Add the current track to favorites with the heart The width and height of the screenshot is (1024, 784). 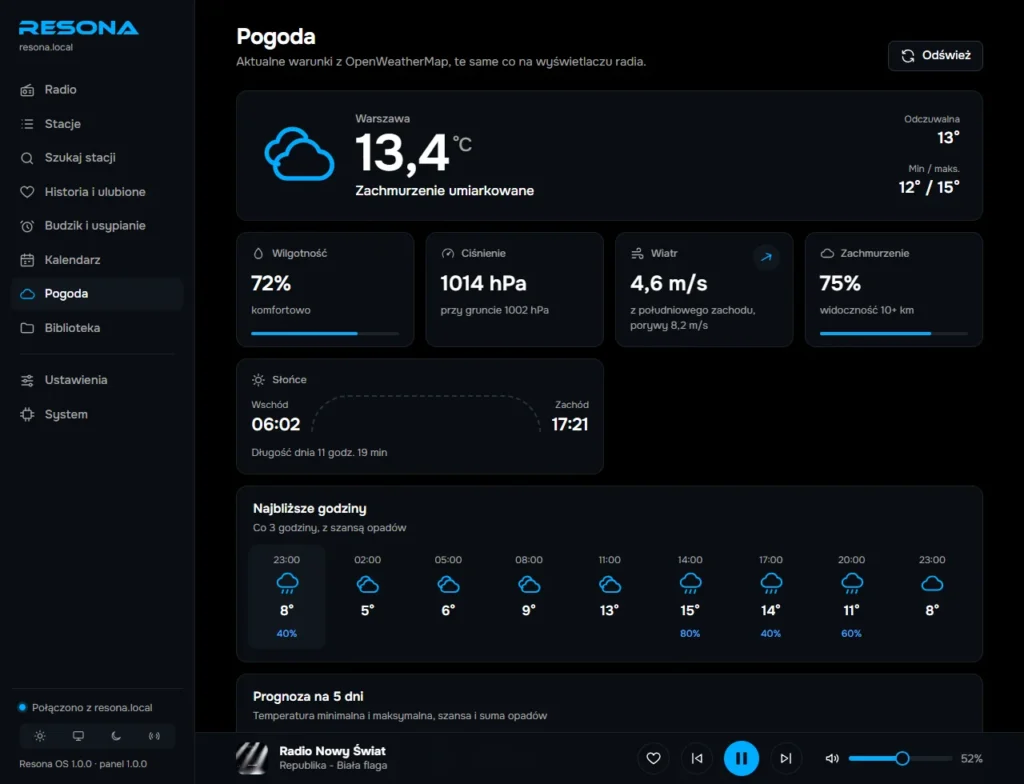tap(653, 758)
